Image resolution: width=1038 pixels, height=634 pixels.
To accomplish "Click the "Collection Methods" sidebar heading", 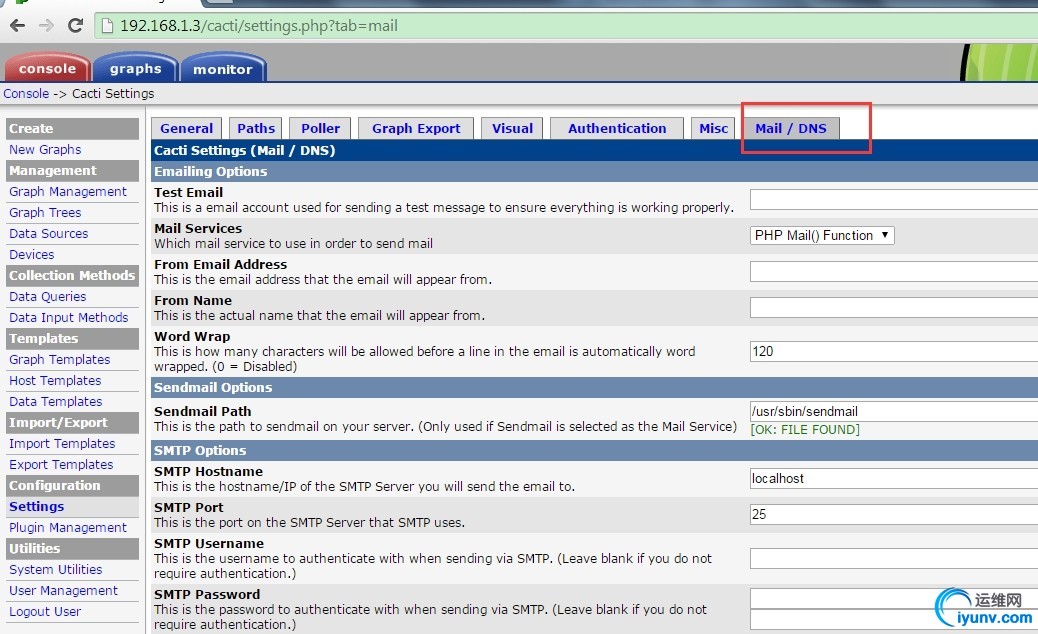I will click(x=72, y=275).
